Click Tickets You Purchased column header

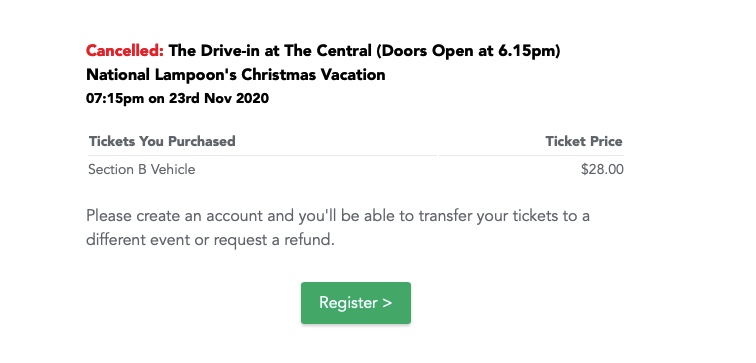[162, 141]
